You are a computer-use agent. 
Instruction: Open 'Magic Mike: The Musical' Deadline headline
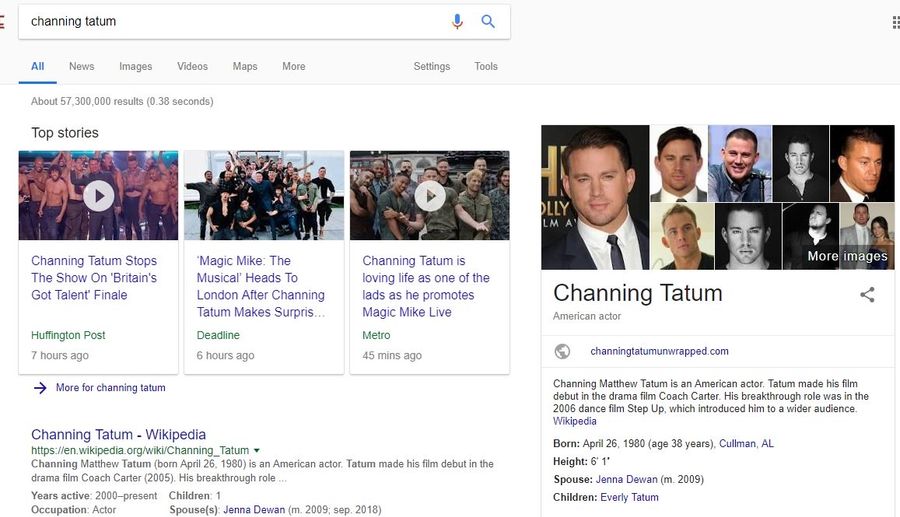[x=261, y=286]
